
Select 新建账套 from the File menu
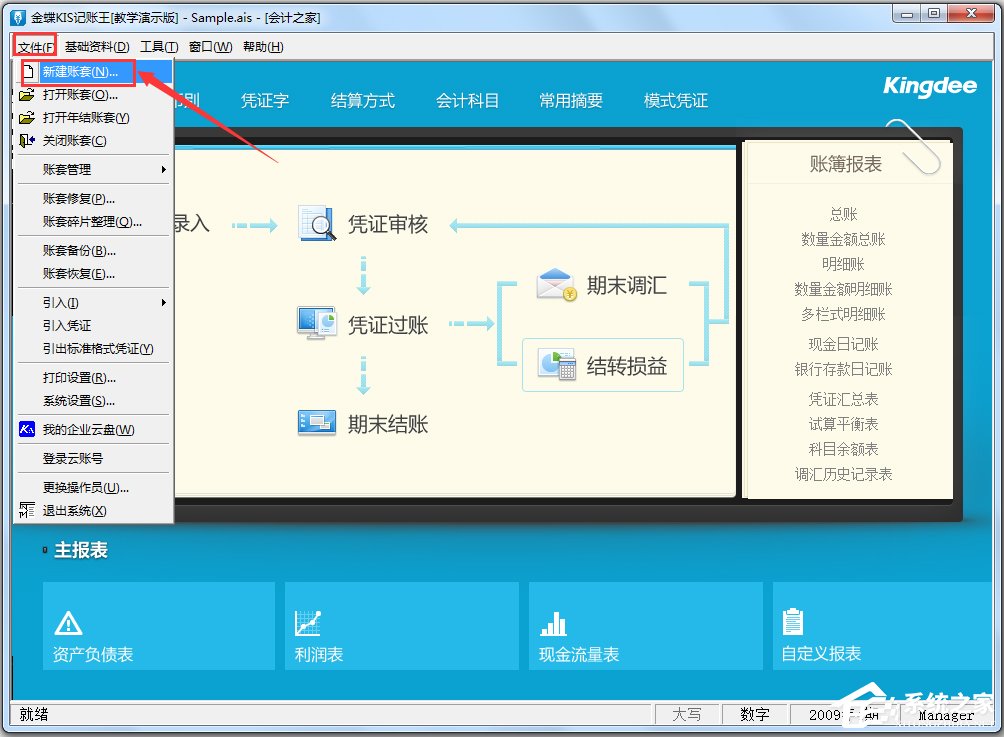[x=80, y=72]
